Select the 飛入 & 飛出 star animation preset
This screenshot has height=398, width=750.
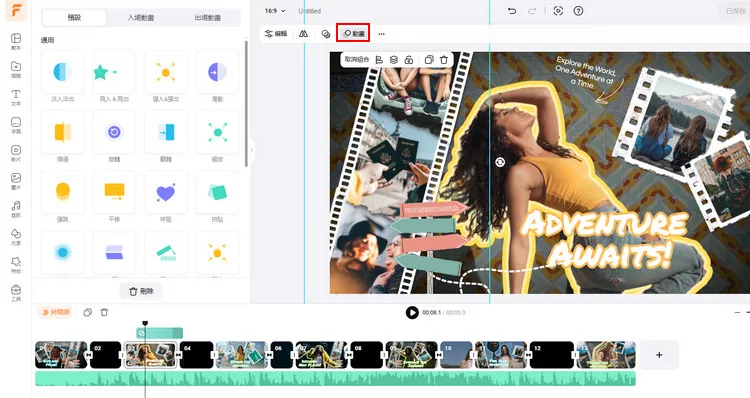click(114, 72)
